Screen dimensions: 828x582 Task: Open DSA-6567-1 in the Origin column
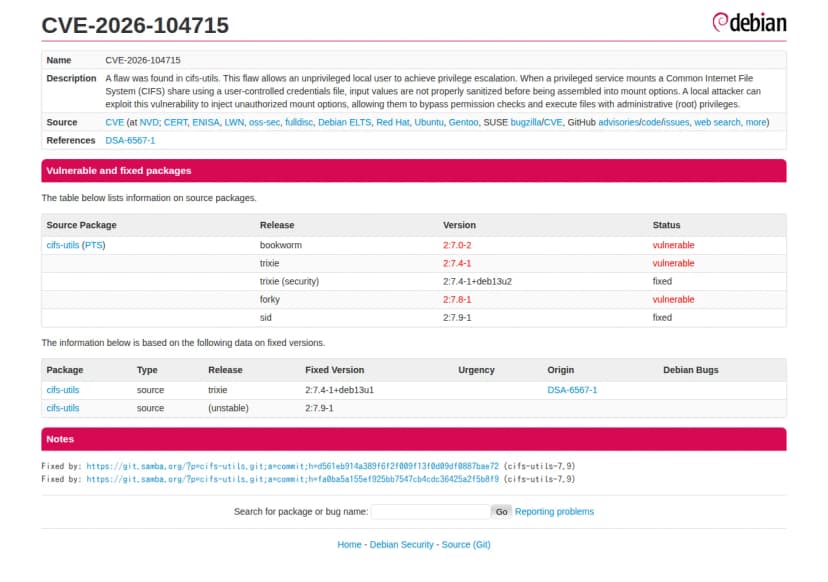[572, 390]
